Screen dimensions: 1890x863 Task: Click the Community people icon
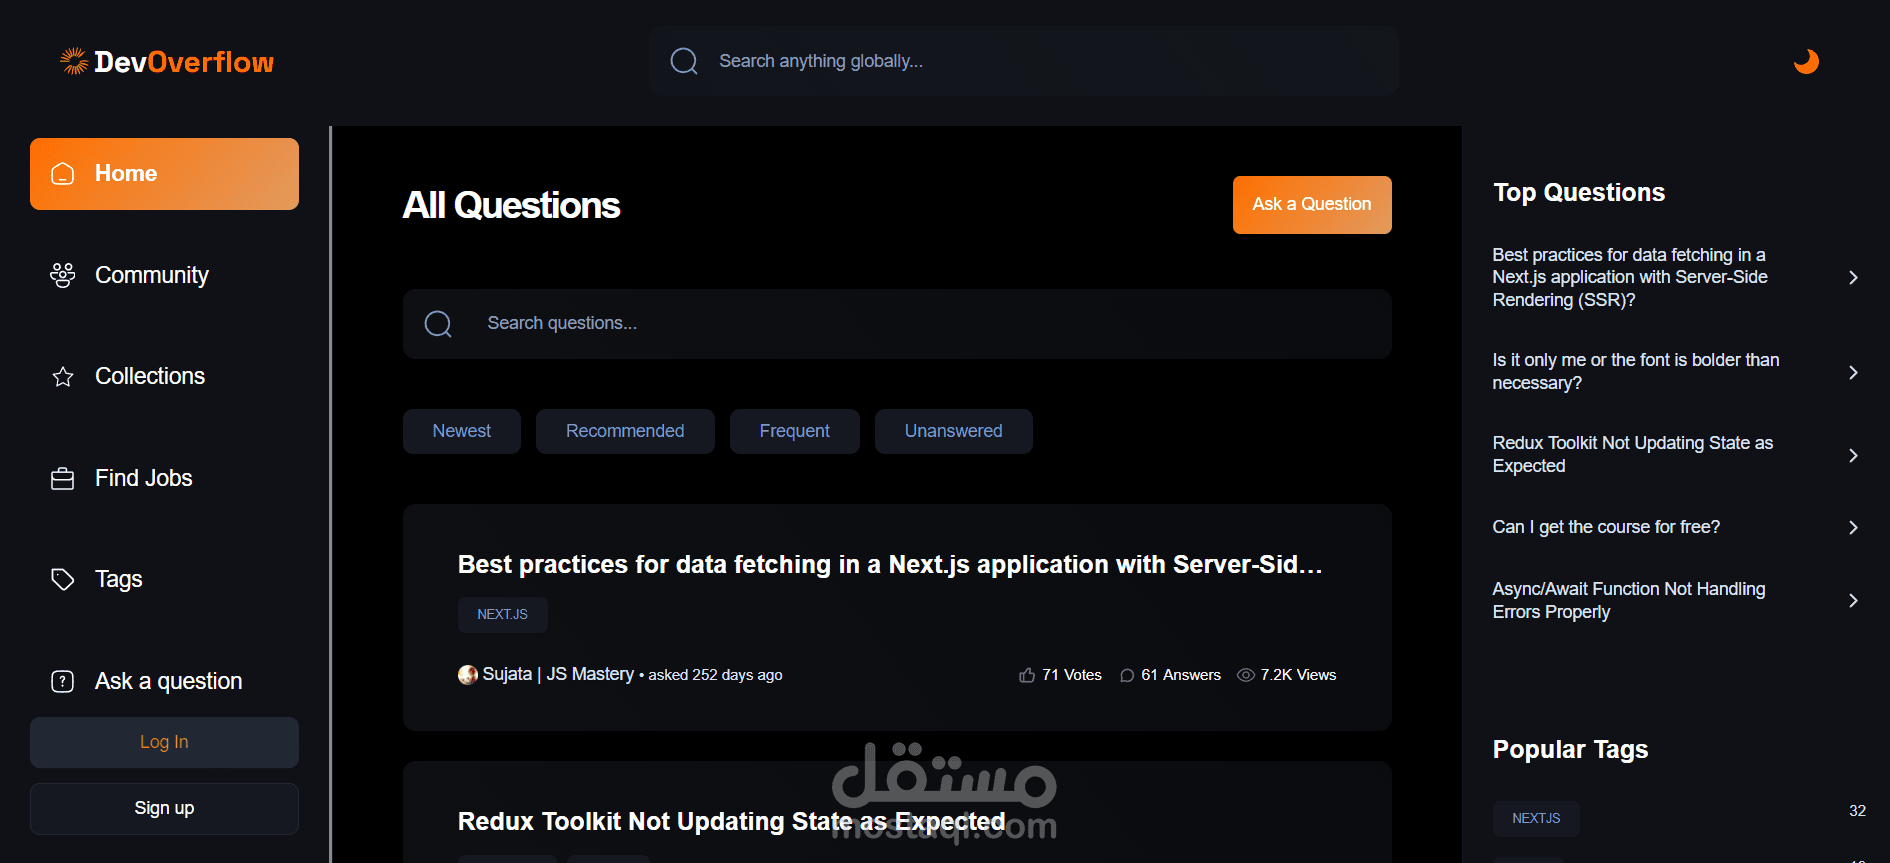[63, 275]
